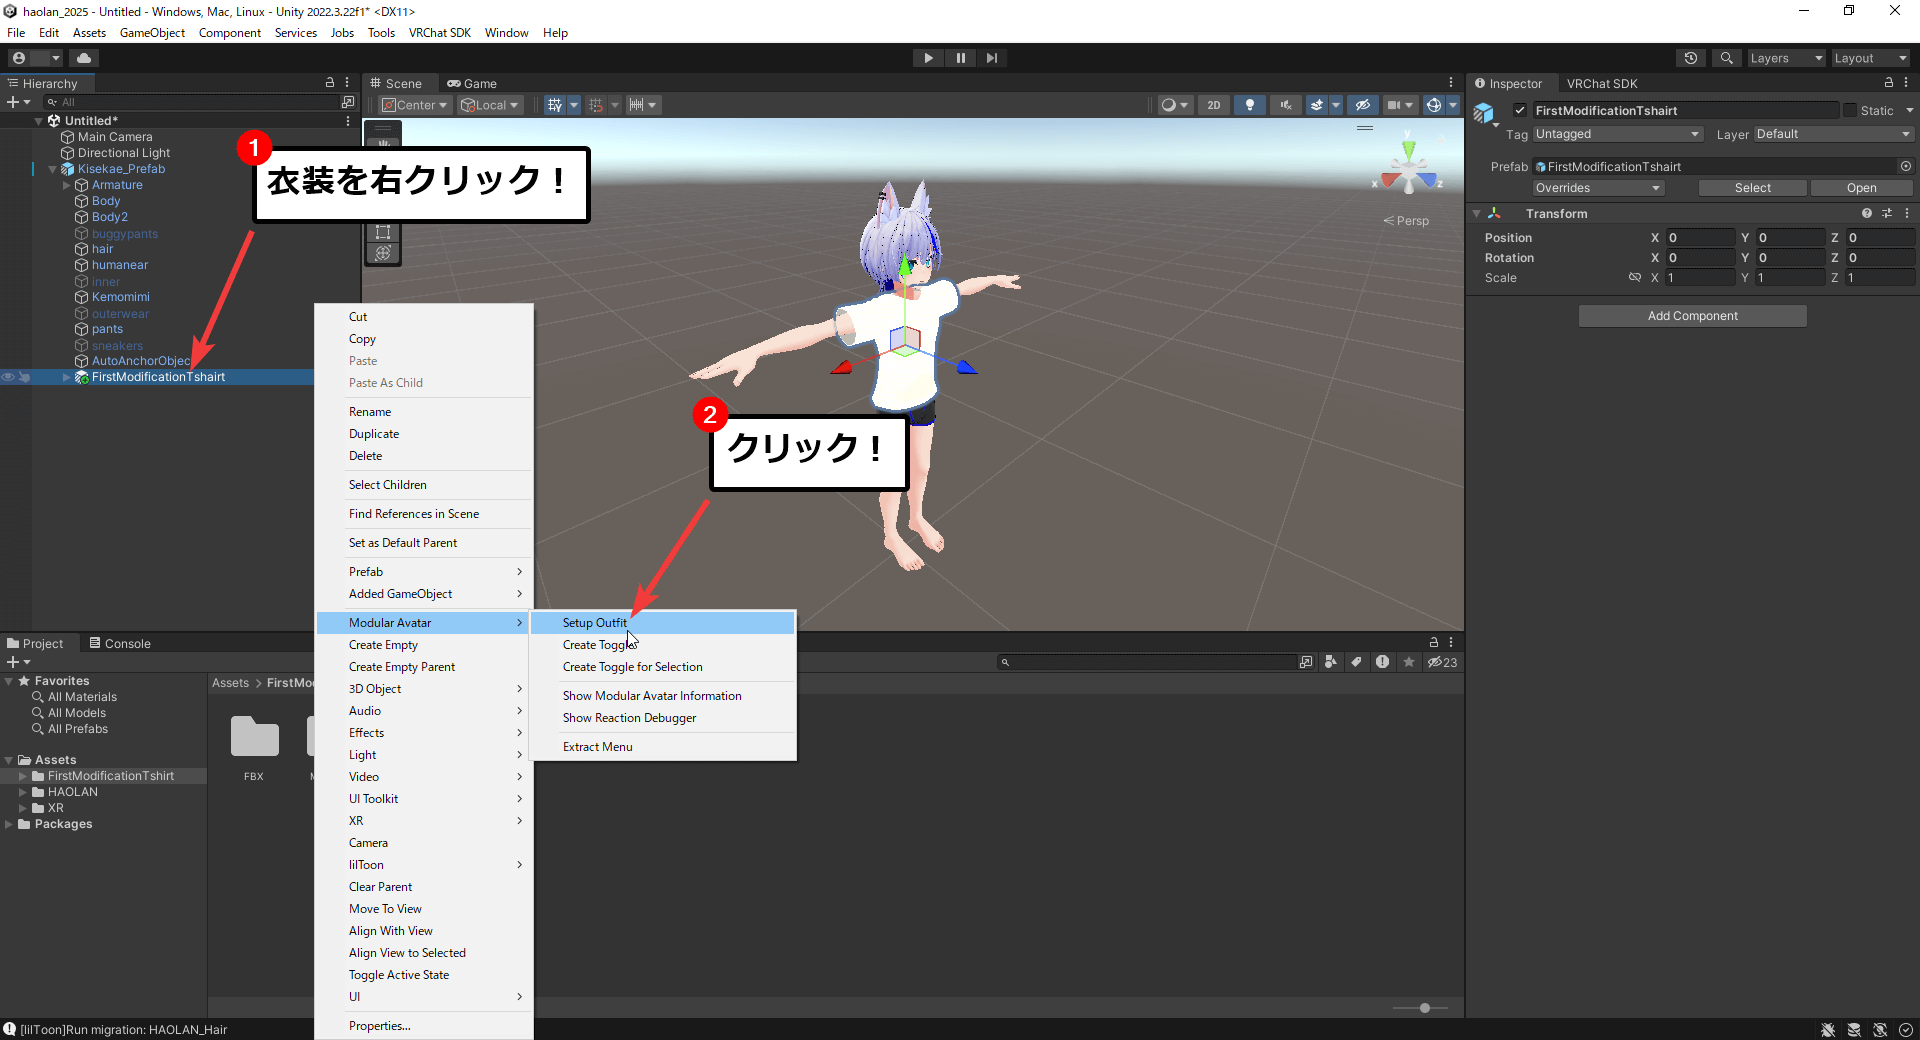Click the Step frame button
1920x1040 pixels.
[991, 58]
